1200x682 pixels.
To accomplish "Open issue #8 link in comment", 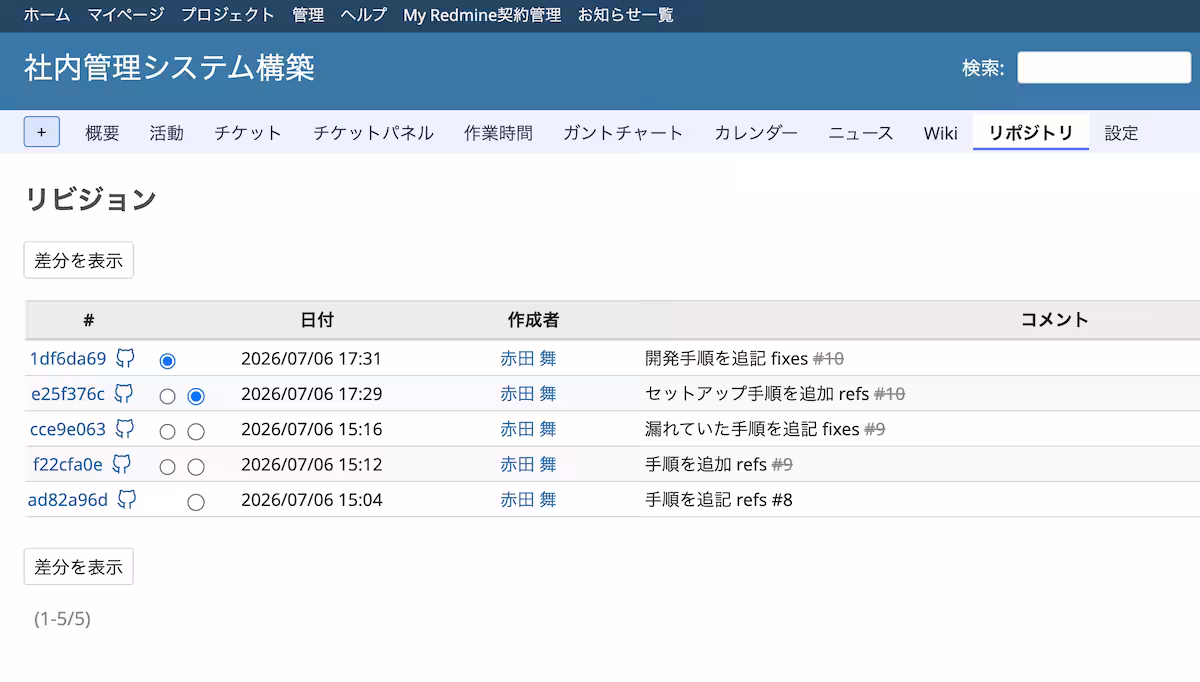I will click(x=782, y=499).
